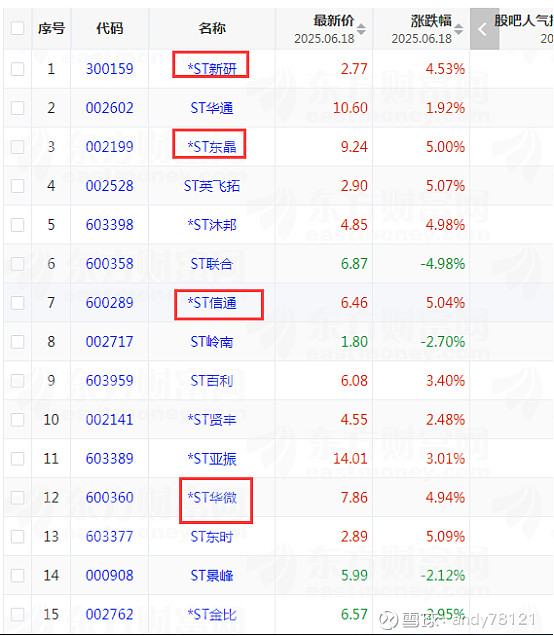Image resolution: width=554 pixels, height=636 pixels.
Task: Open stock code 002762
Action: pyautogui.click(x=110, y=614)
